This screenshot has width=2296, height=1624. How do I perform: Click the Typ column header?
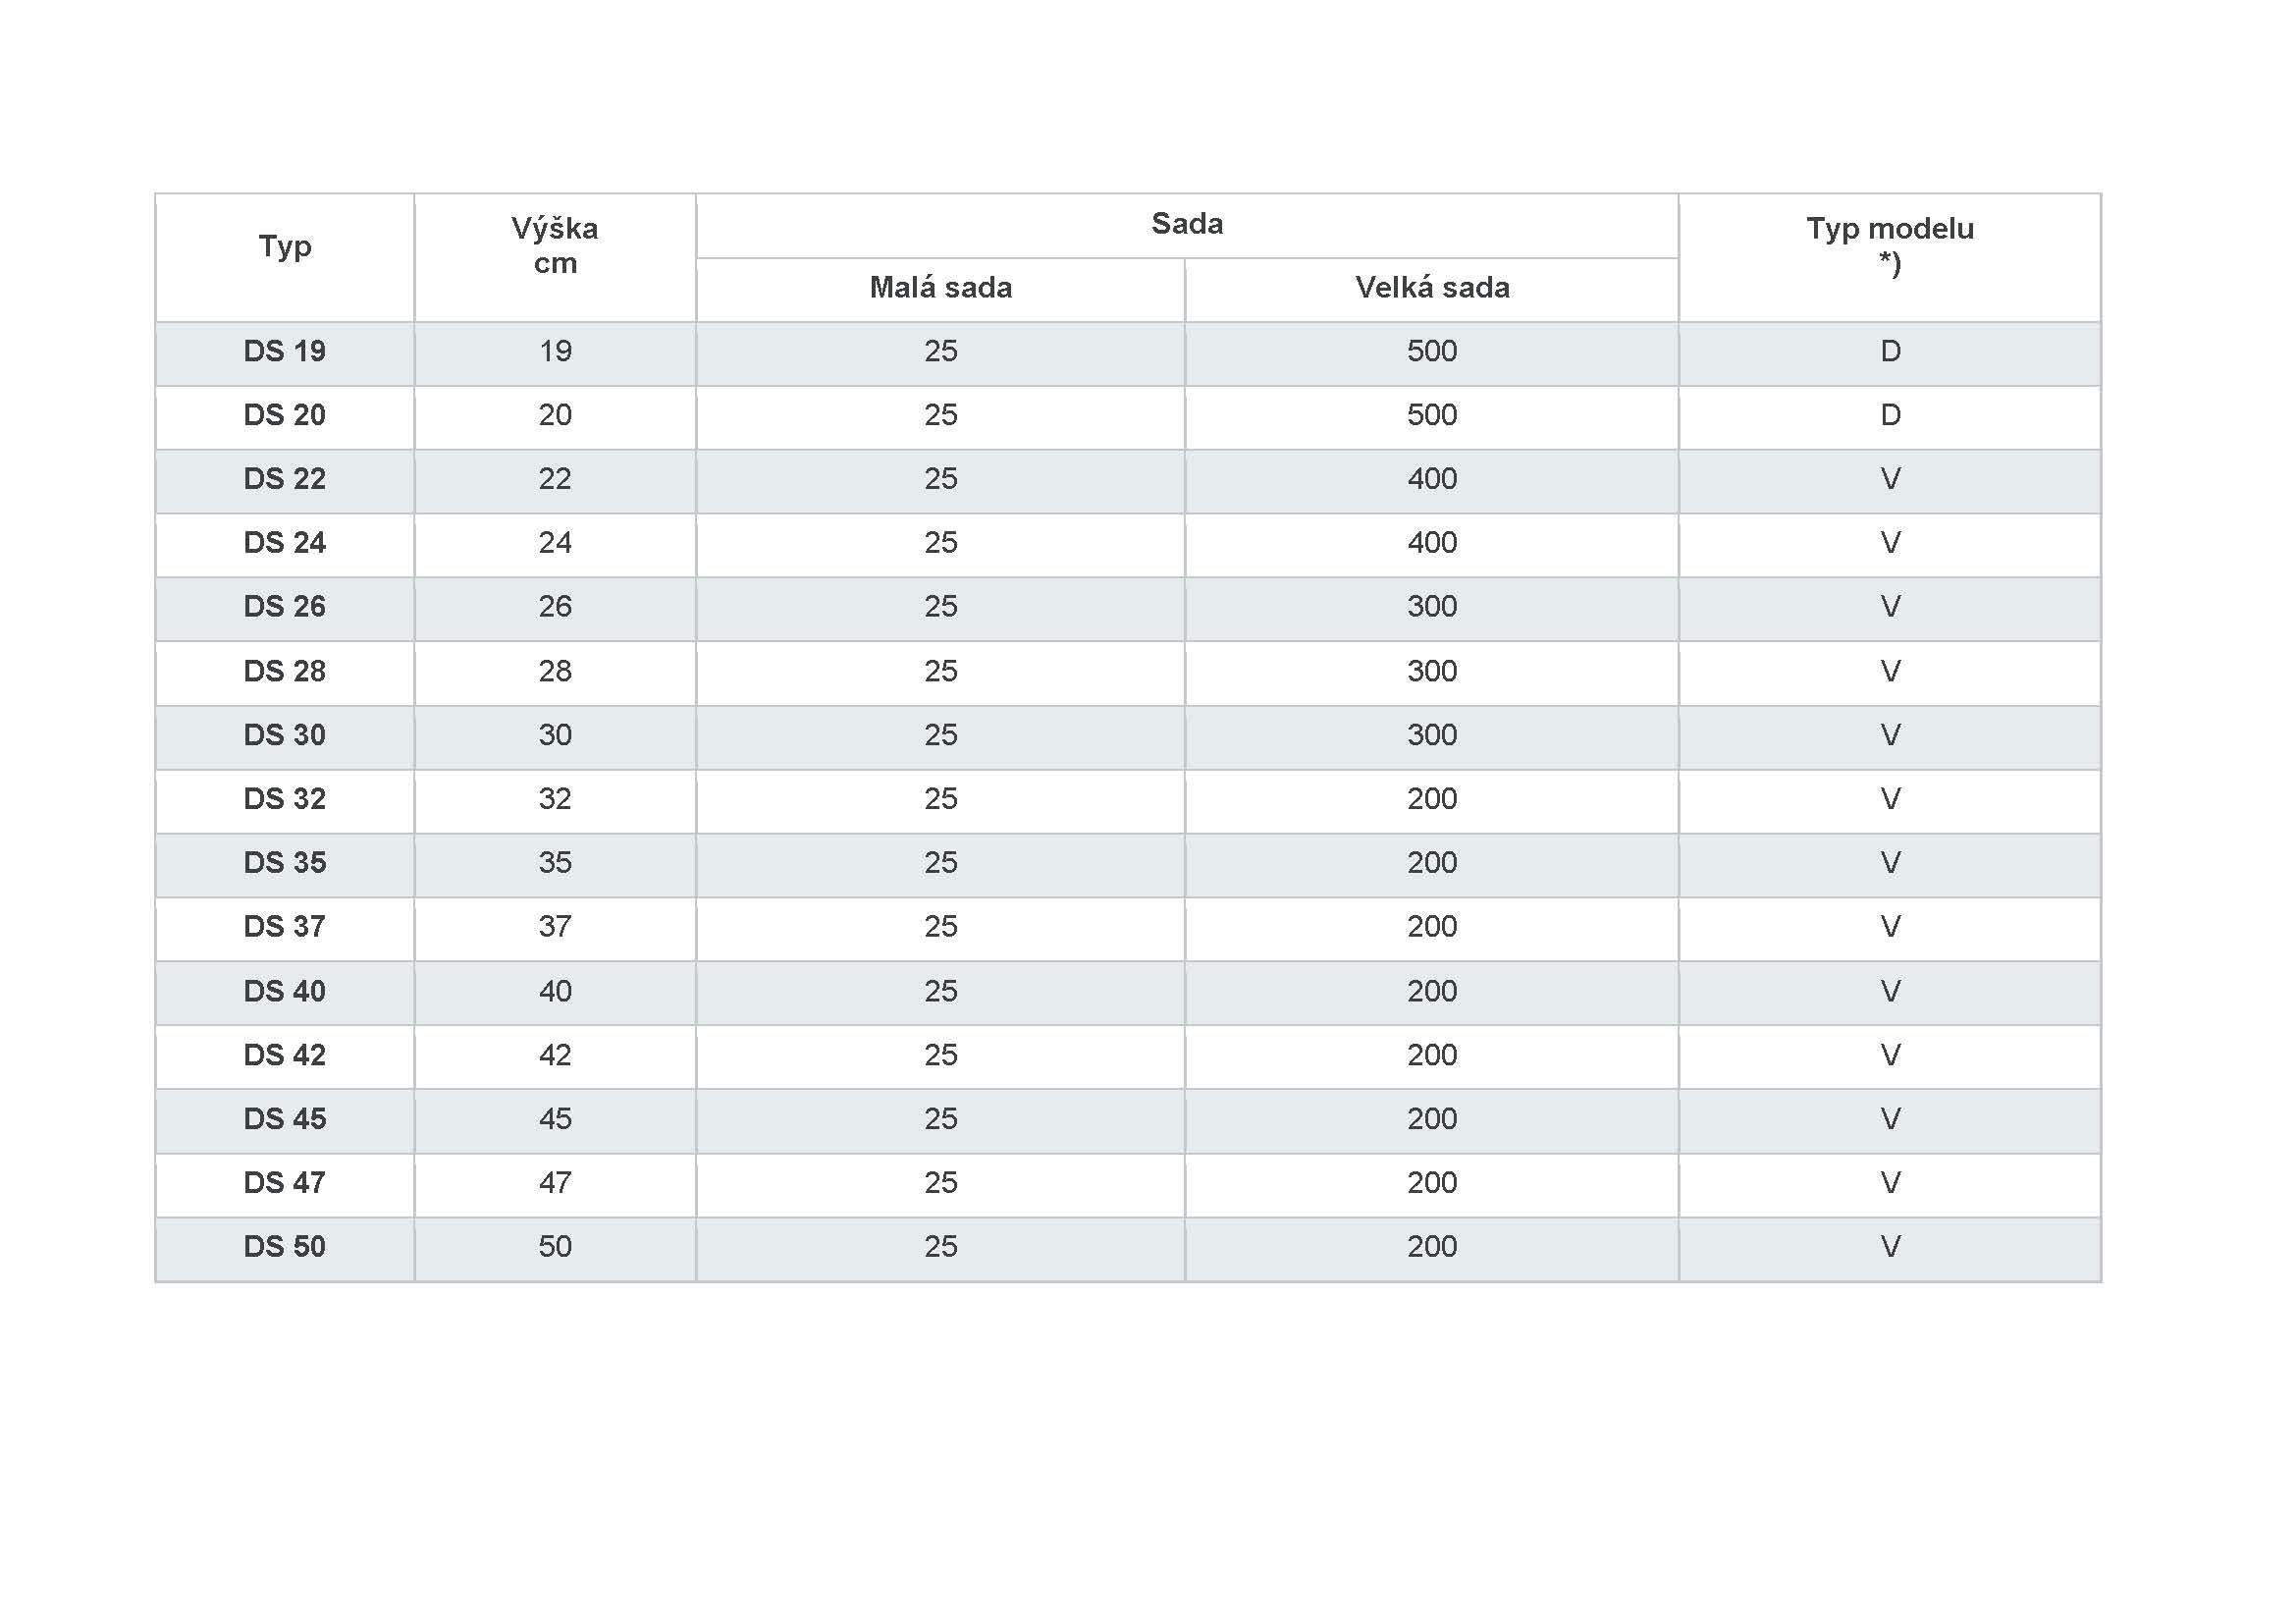(285, 247)
